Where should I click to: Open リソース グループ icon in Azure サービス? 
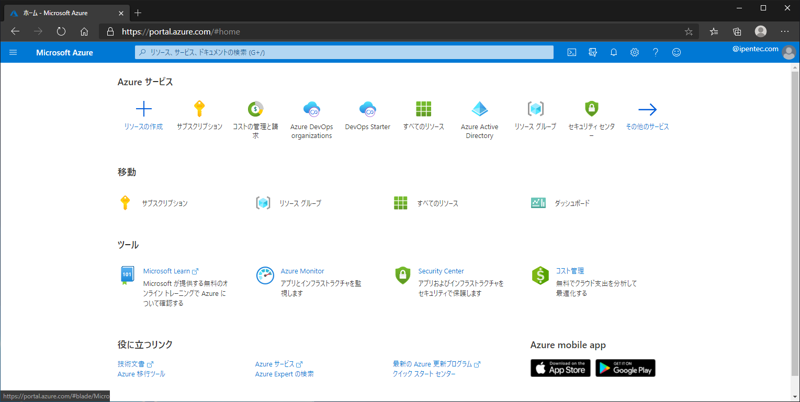535,109
